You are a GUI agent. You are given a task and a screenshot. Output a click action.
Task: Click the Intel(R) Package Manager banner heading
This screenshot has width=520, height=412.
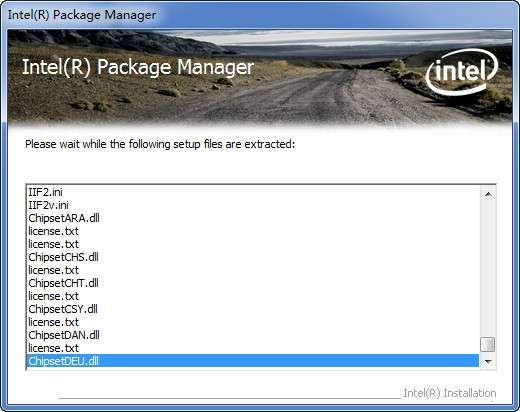pos(138,68)
